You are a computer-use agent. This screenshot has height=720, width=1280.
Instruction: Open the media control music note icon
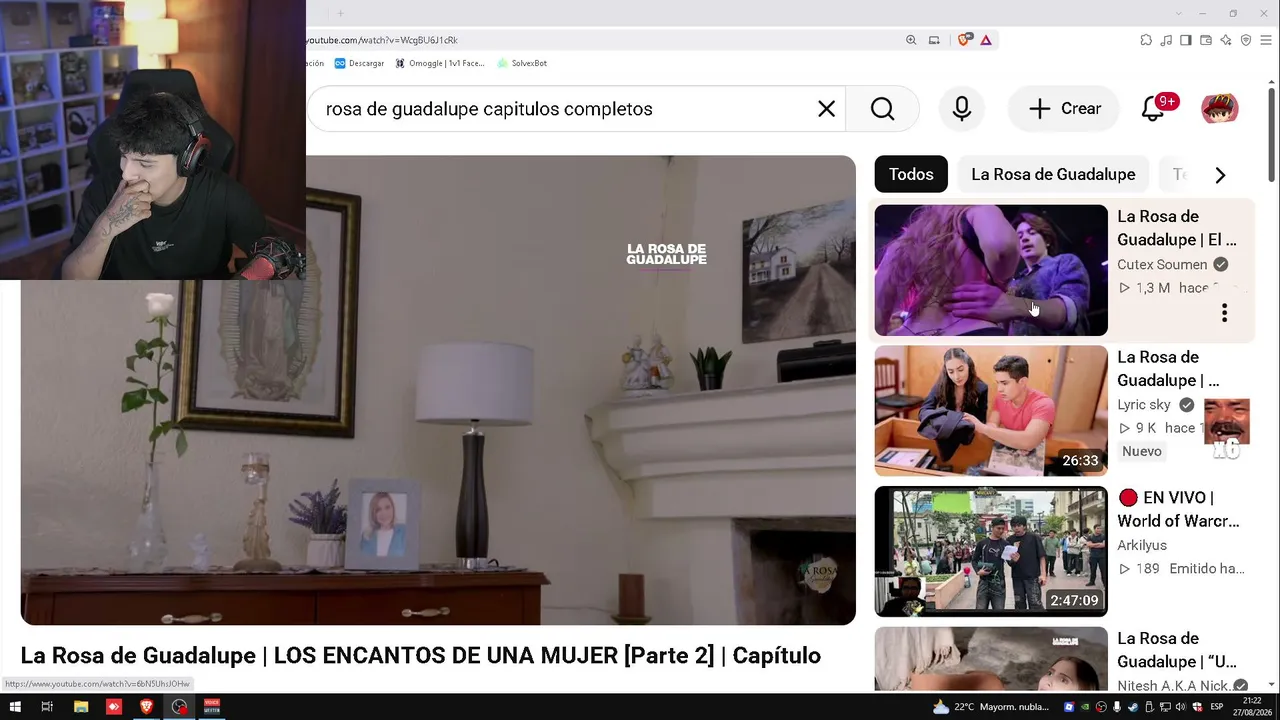click(1166, 40)
